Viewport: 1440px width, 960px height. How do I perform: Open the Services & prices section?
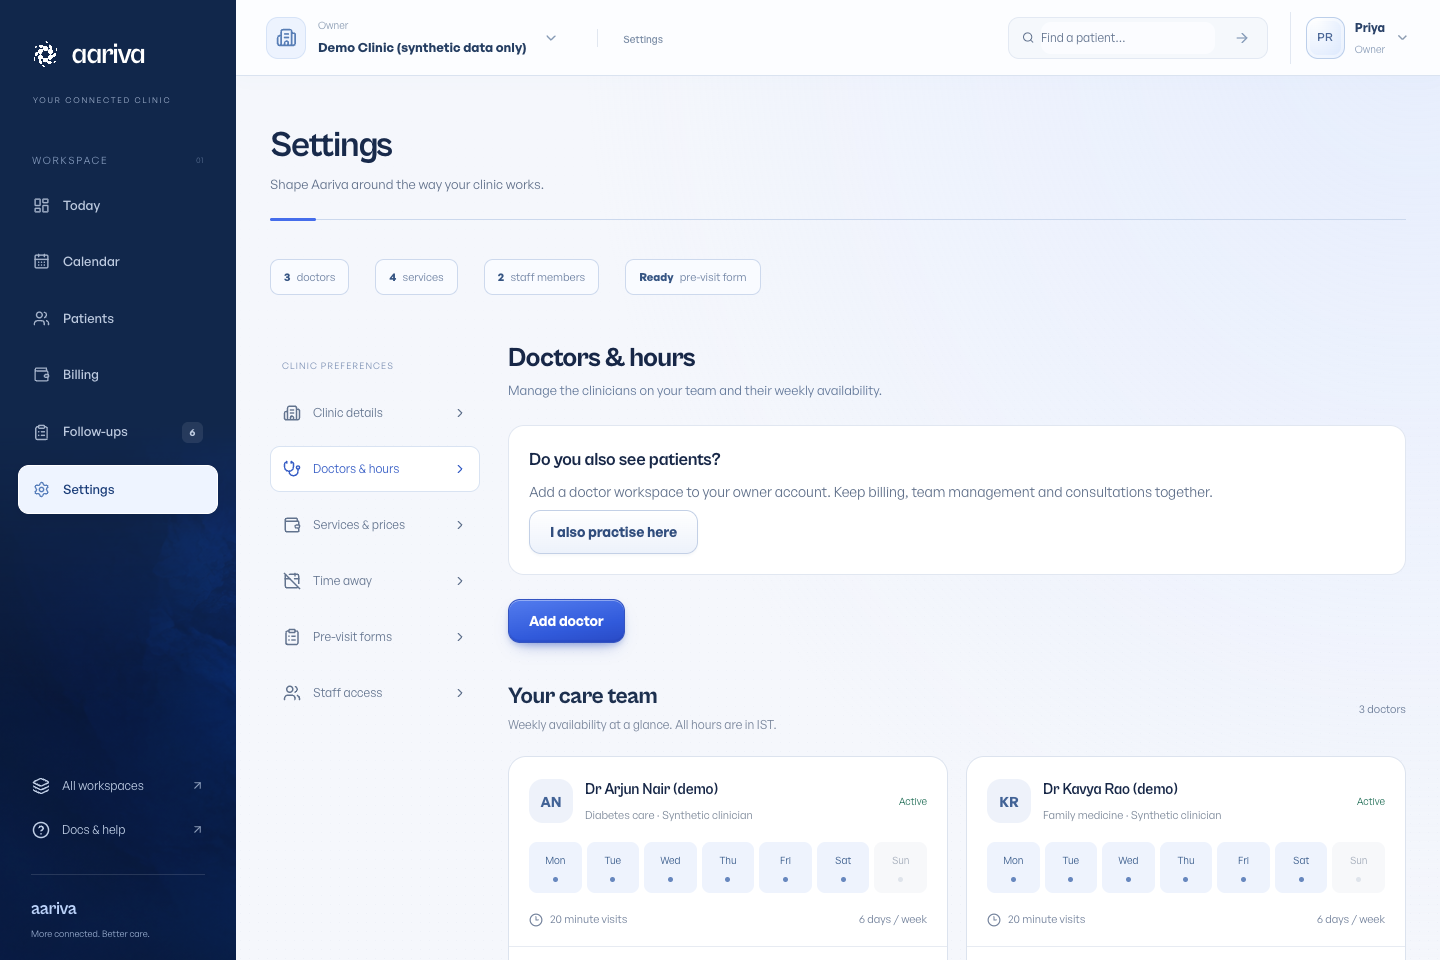coord(375,525)
